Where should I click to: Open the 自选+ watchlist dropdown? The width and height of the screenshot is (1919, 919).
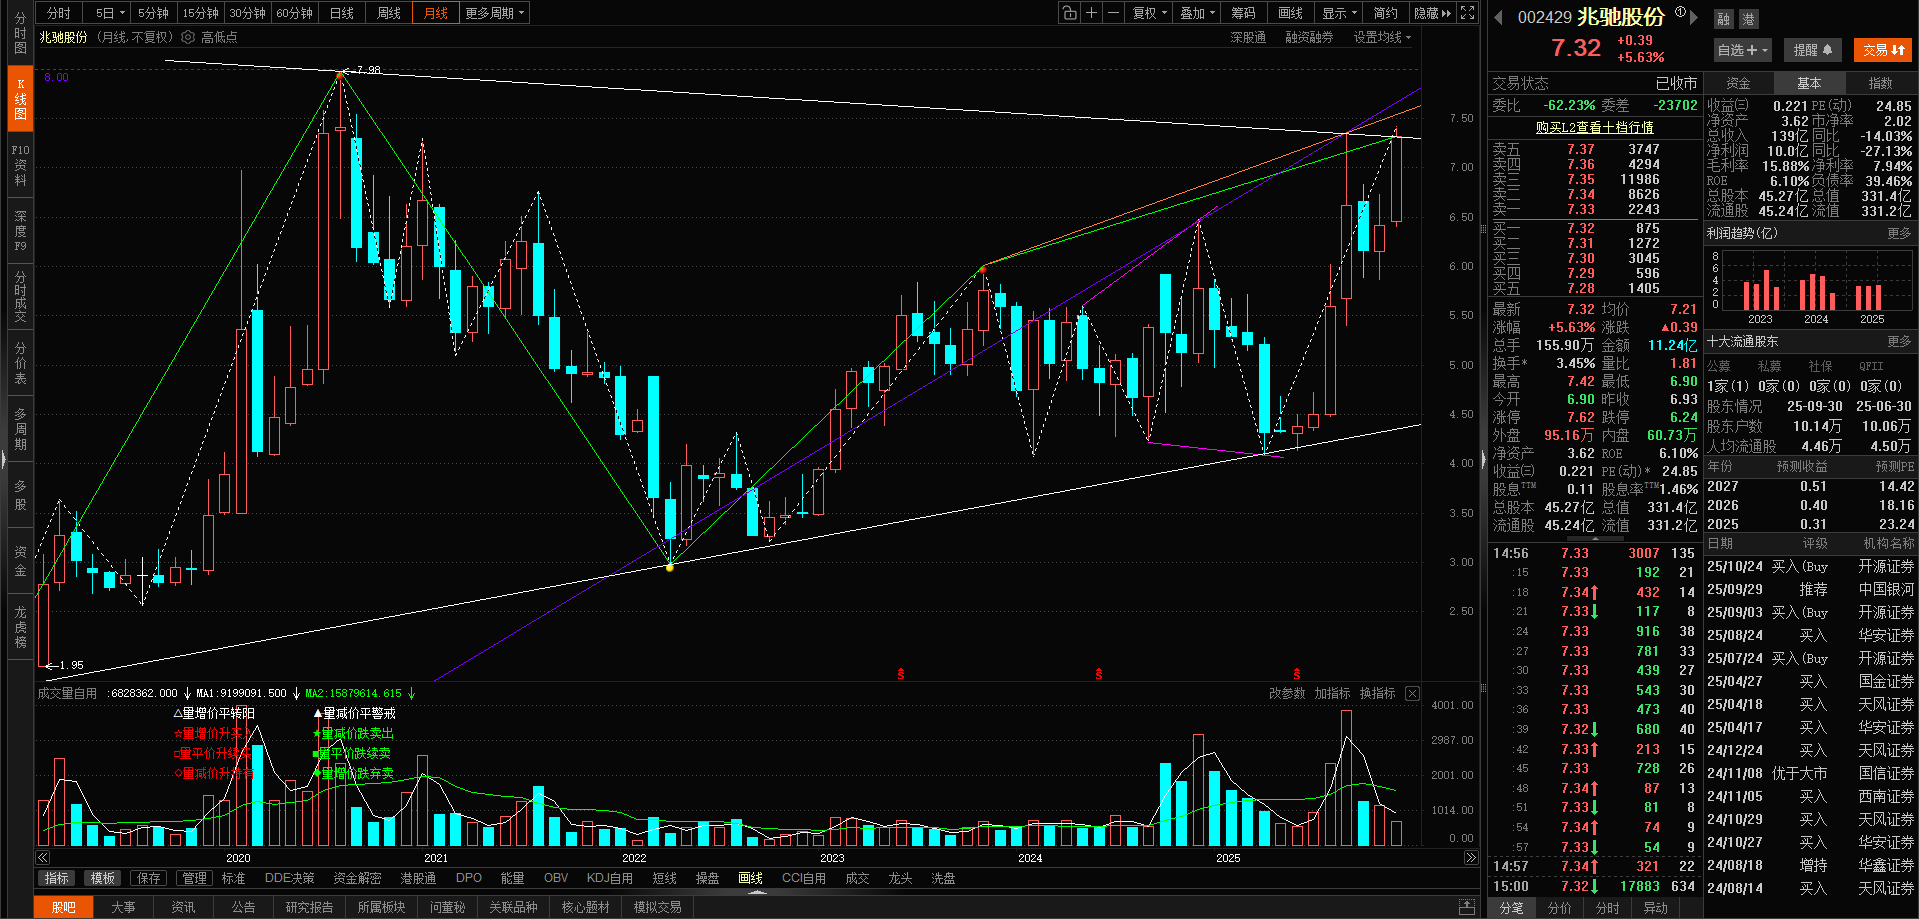pos(1743,50)
